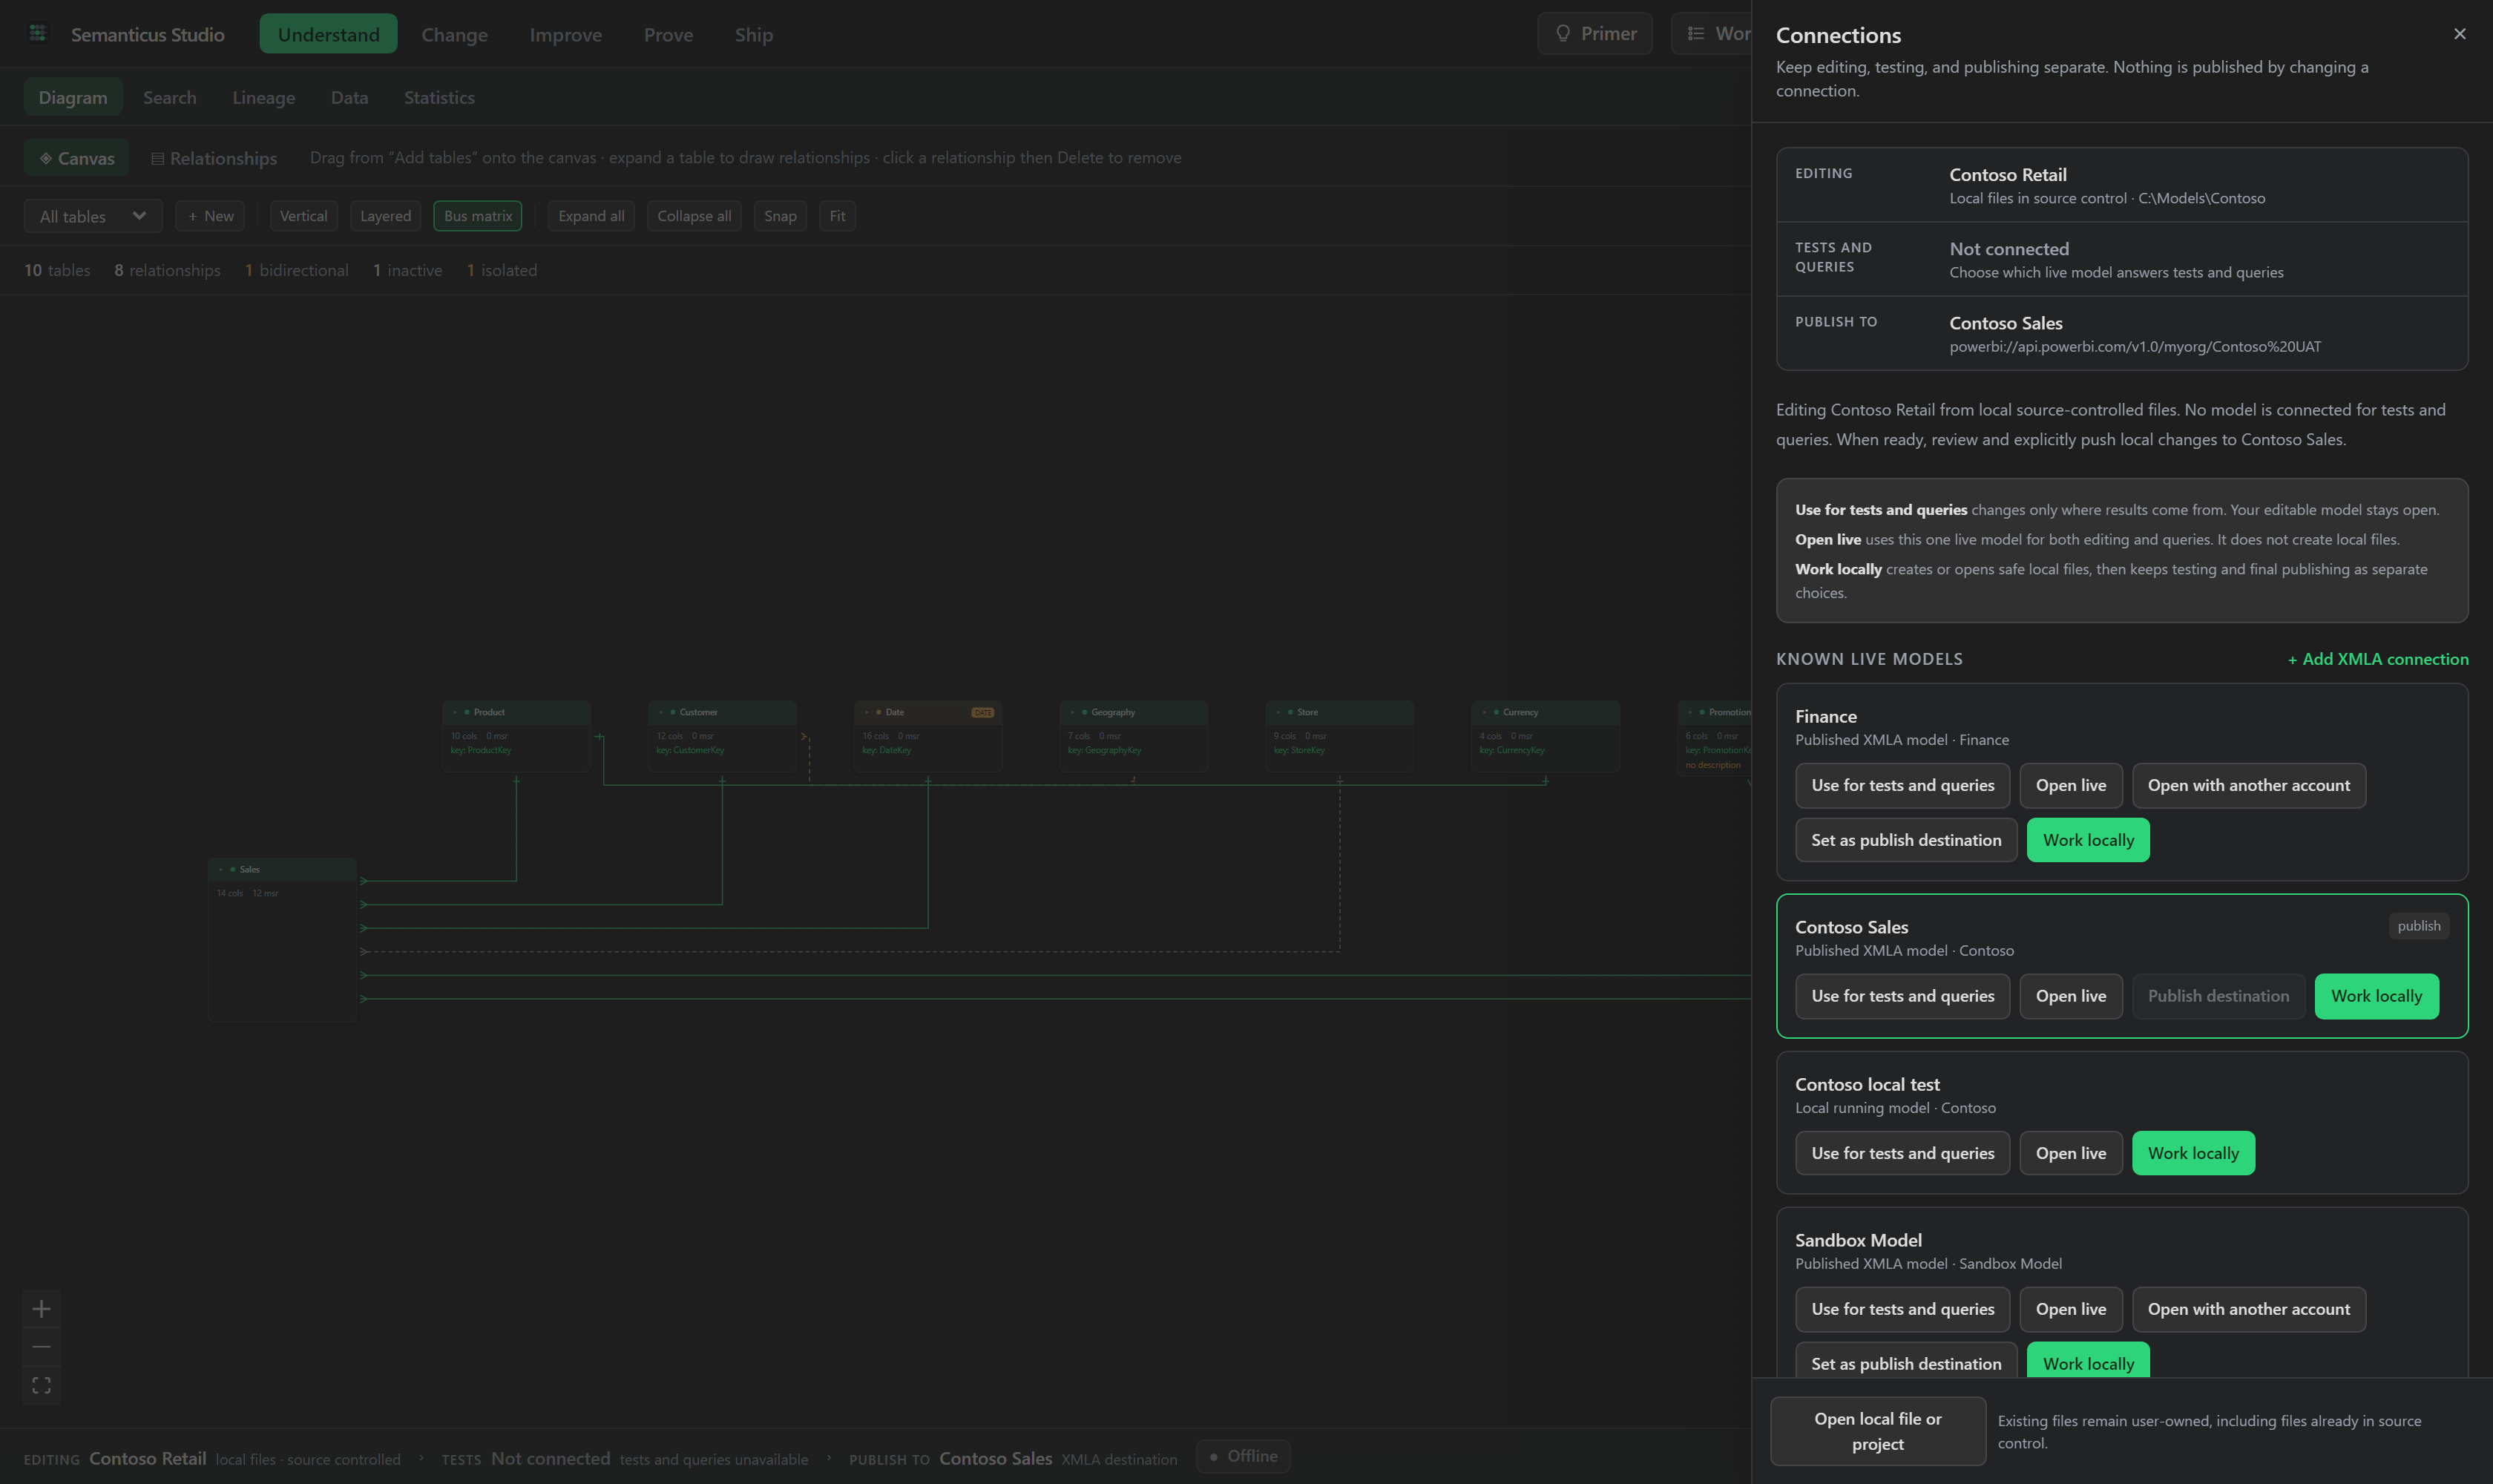Screen dimensions: 2493x1484
Task: Zoom in the canvas with plus icon
Action: point(41,1309)
